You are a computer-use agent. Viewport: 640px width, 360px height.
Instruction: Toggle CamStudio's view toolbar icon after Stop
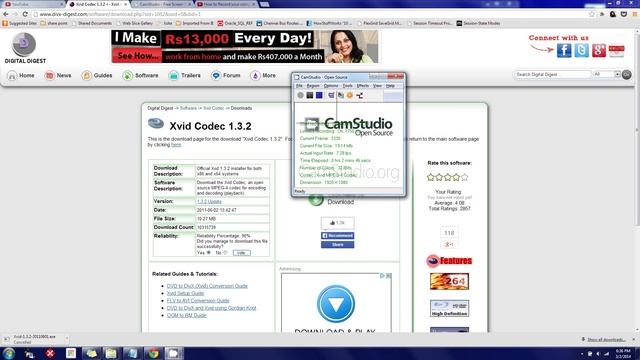(331, 95)
